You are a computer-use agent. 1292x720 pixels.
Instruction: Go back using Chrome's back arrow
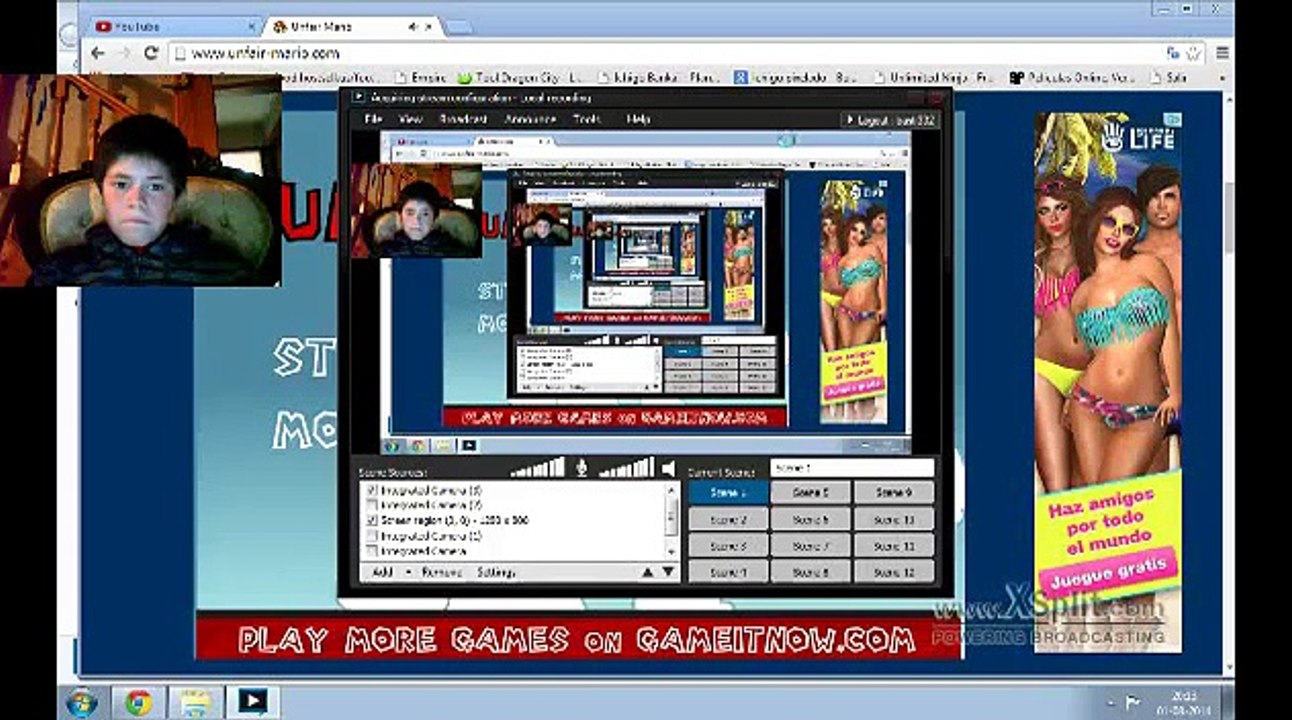[x=98, y=54]
